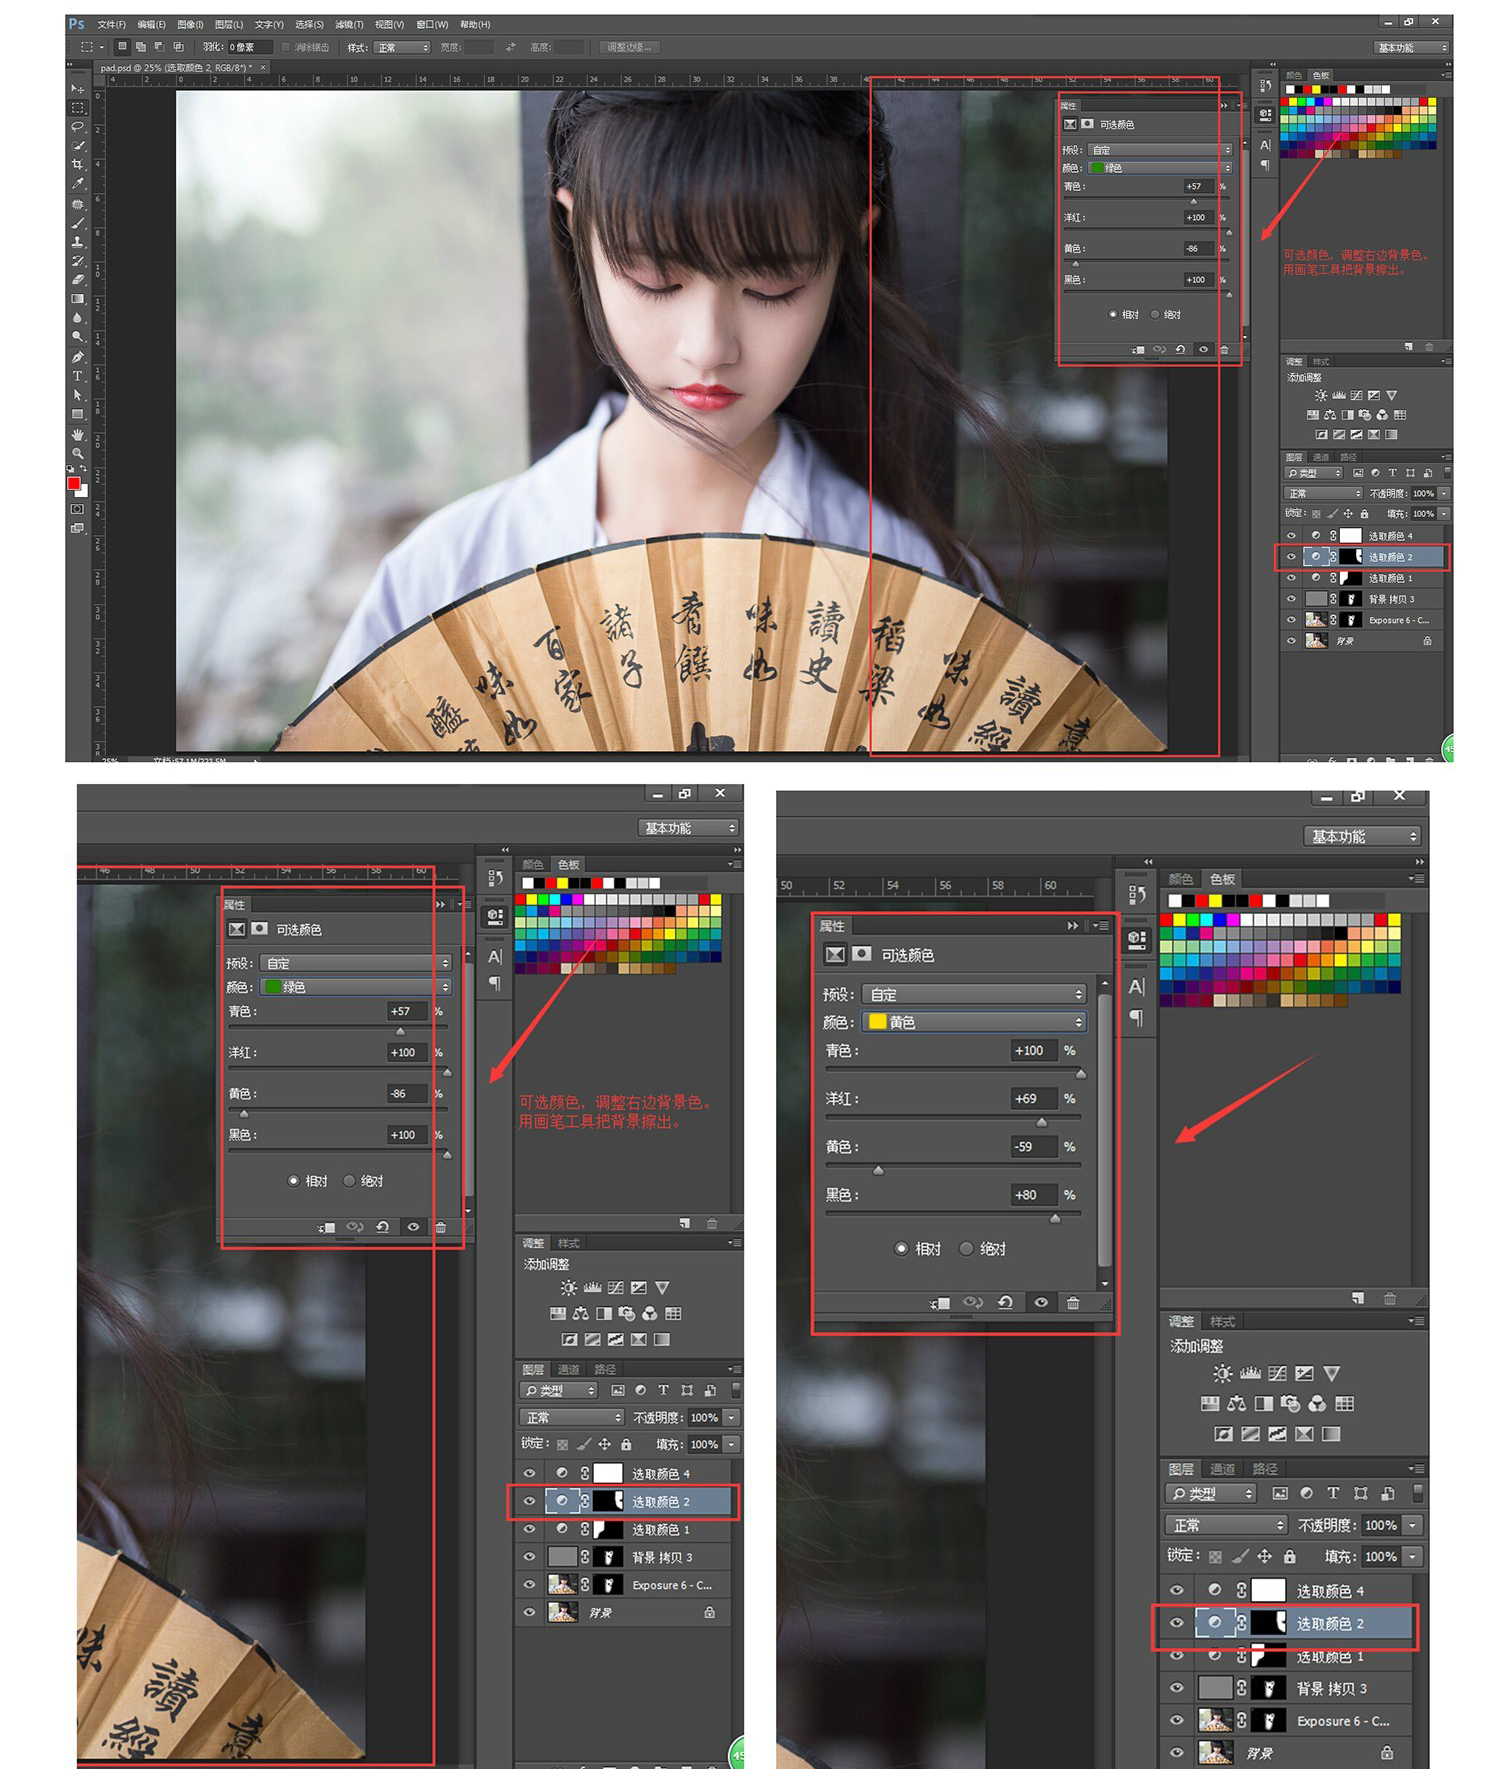The width and height of the screenshot is (1500, 1769).
Task: Select the Eyedropper tool
Action: (77, 183)
